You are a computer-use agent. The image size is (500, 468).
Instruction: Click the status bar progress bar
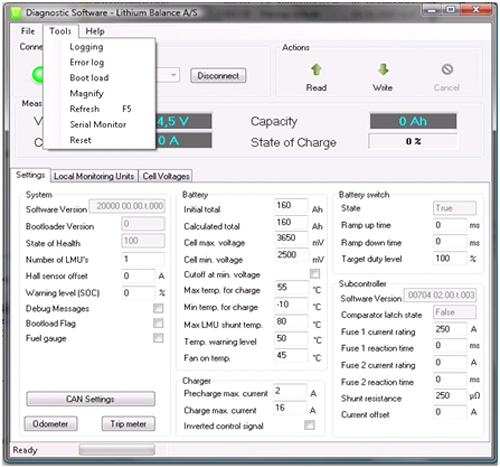117,450
